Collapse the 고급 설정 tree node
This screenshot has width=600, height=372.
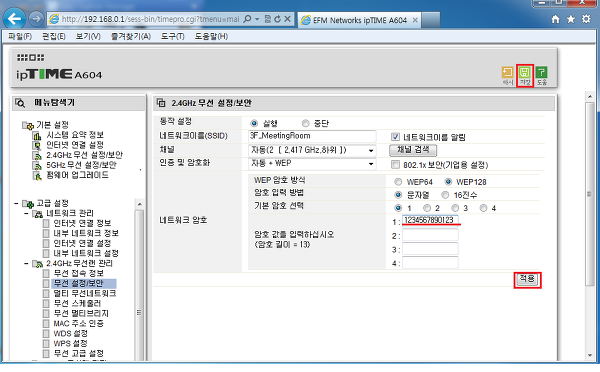point(16,203)
